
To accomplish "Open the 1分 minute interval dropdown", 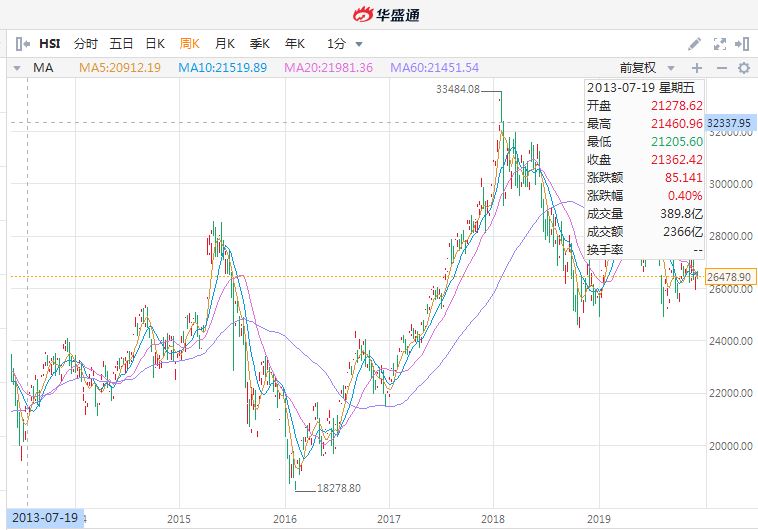I will [345, 44].
